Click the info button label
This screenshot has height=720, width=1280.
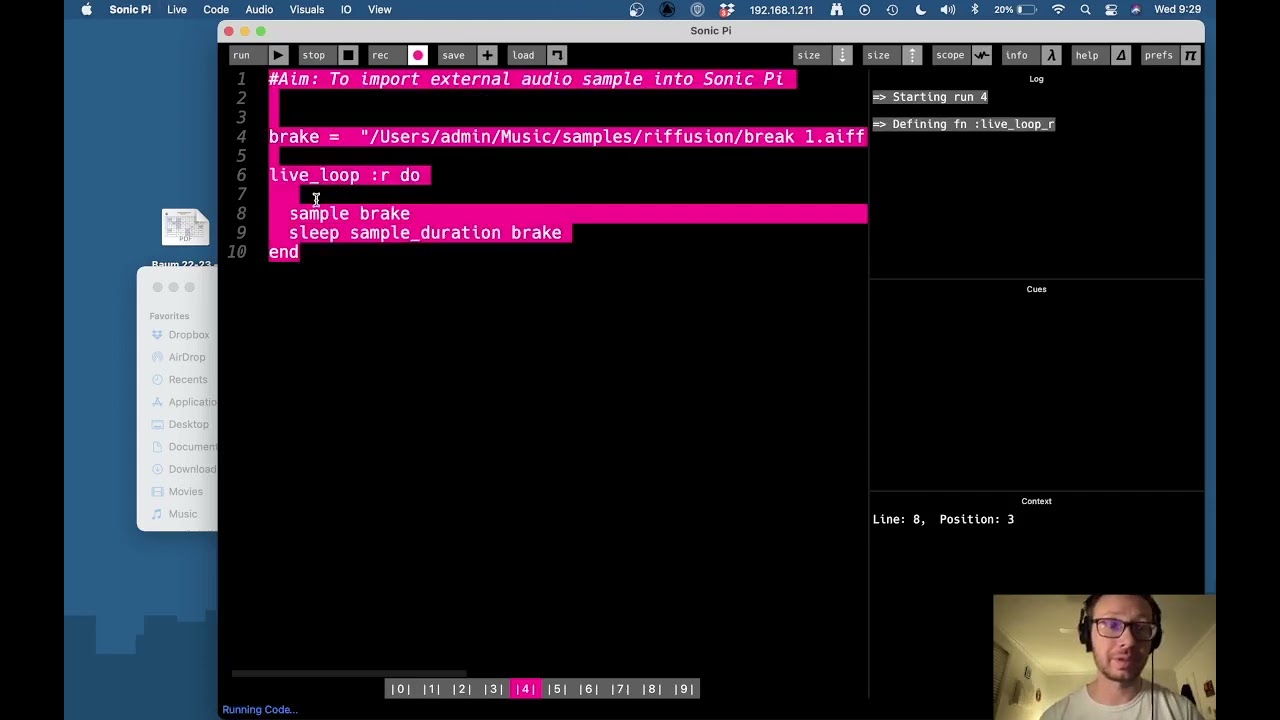[x=1017, y=55]
